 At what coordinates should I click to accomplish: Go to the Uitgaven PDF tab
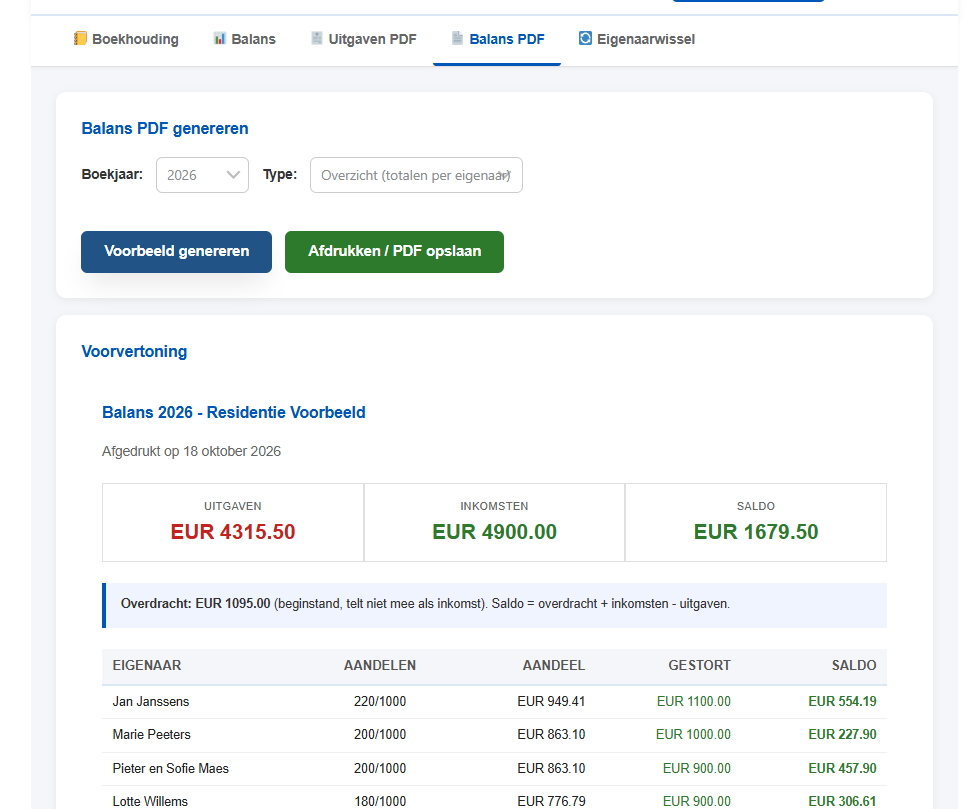click(x=364, y=39)
